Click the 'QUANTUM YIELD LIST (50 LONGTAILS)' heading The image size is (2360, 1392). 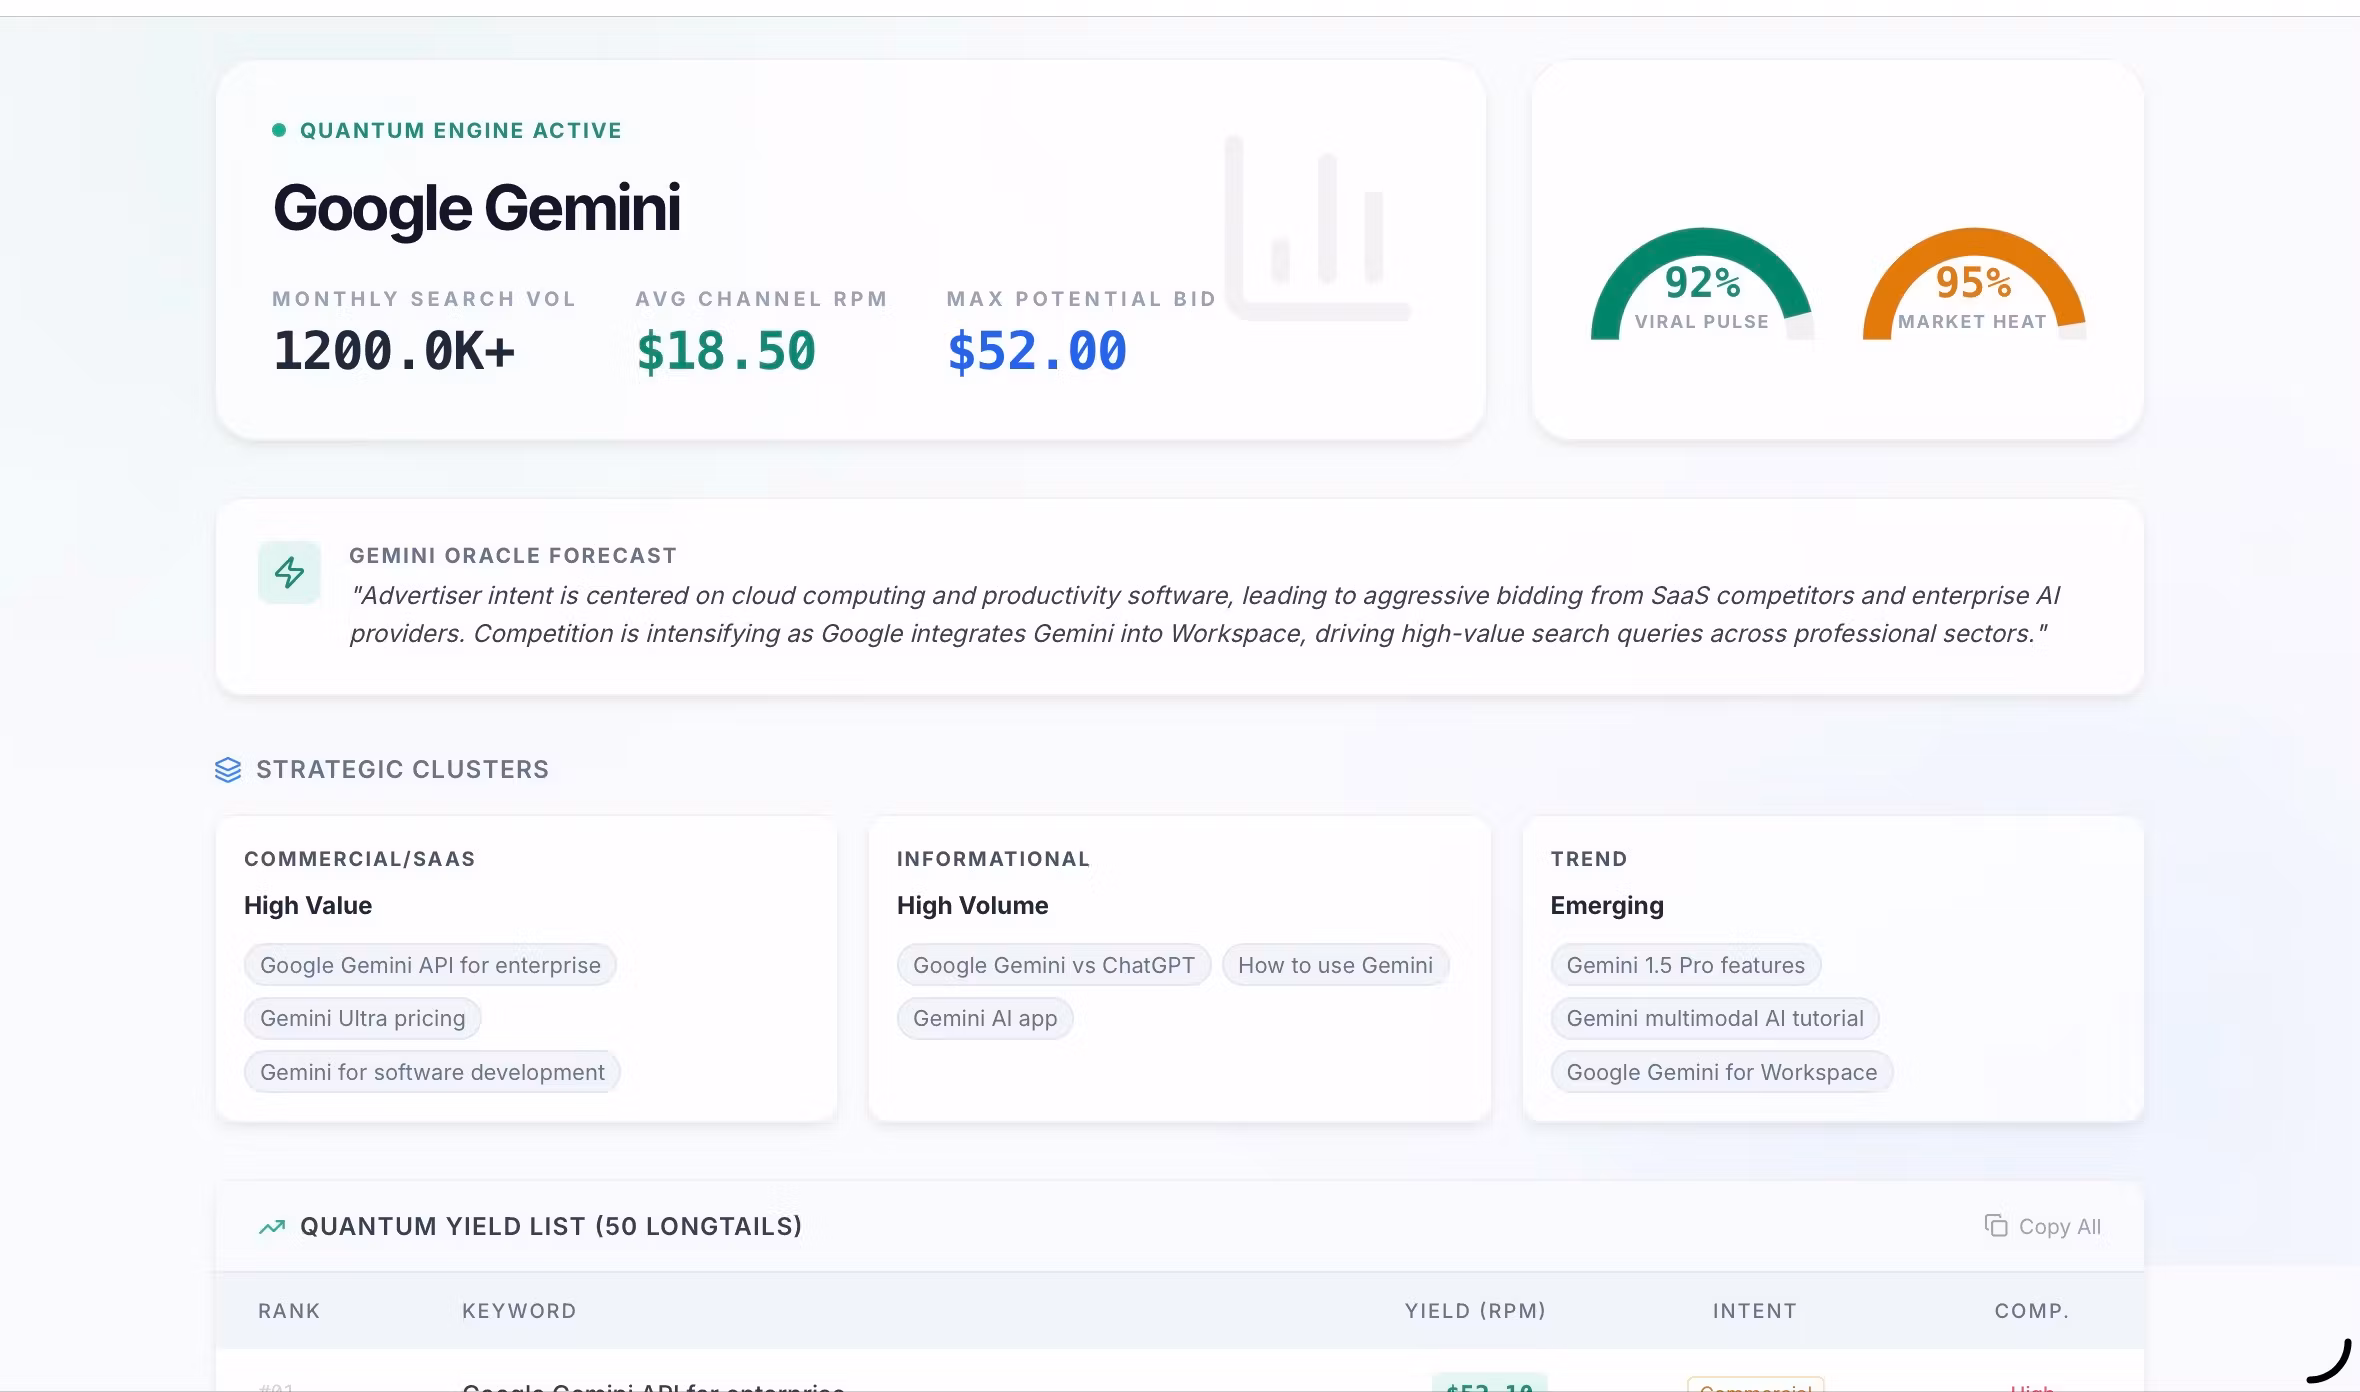(x=551, y=1226)
